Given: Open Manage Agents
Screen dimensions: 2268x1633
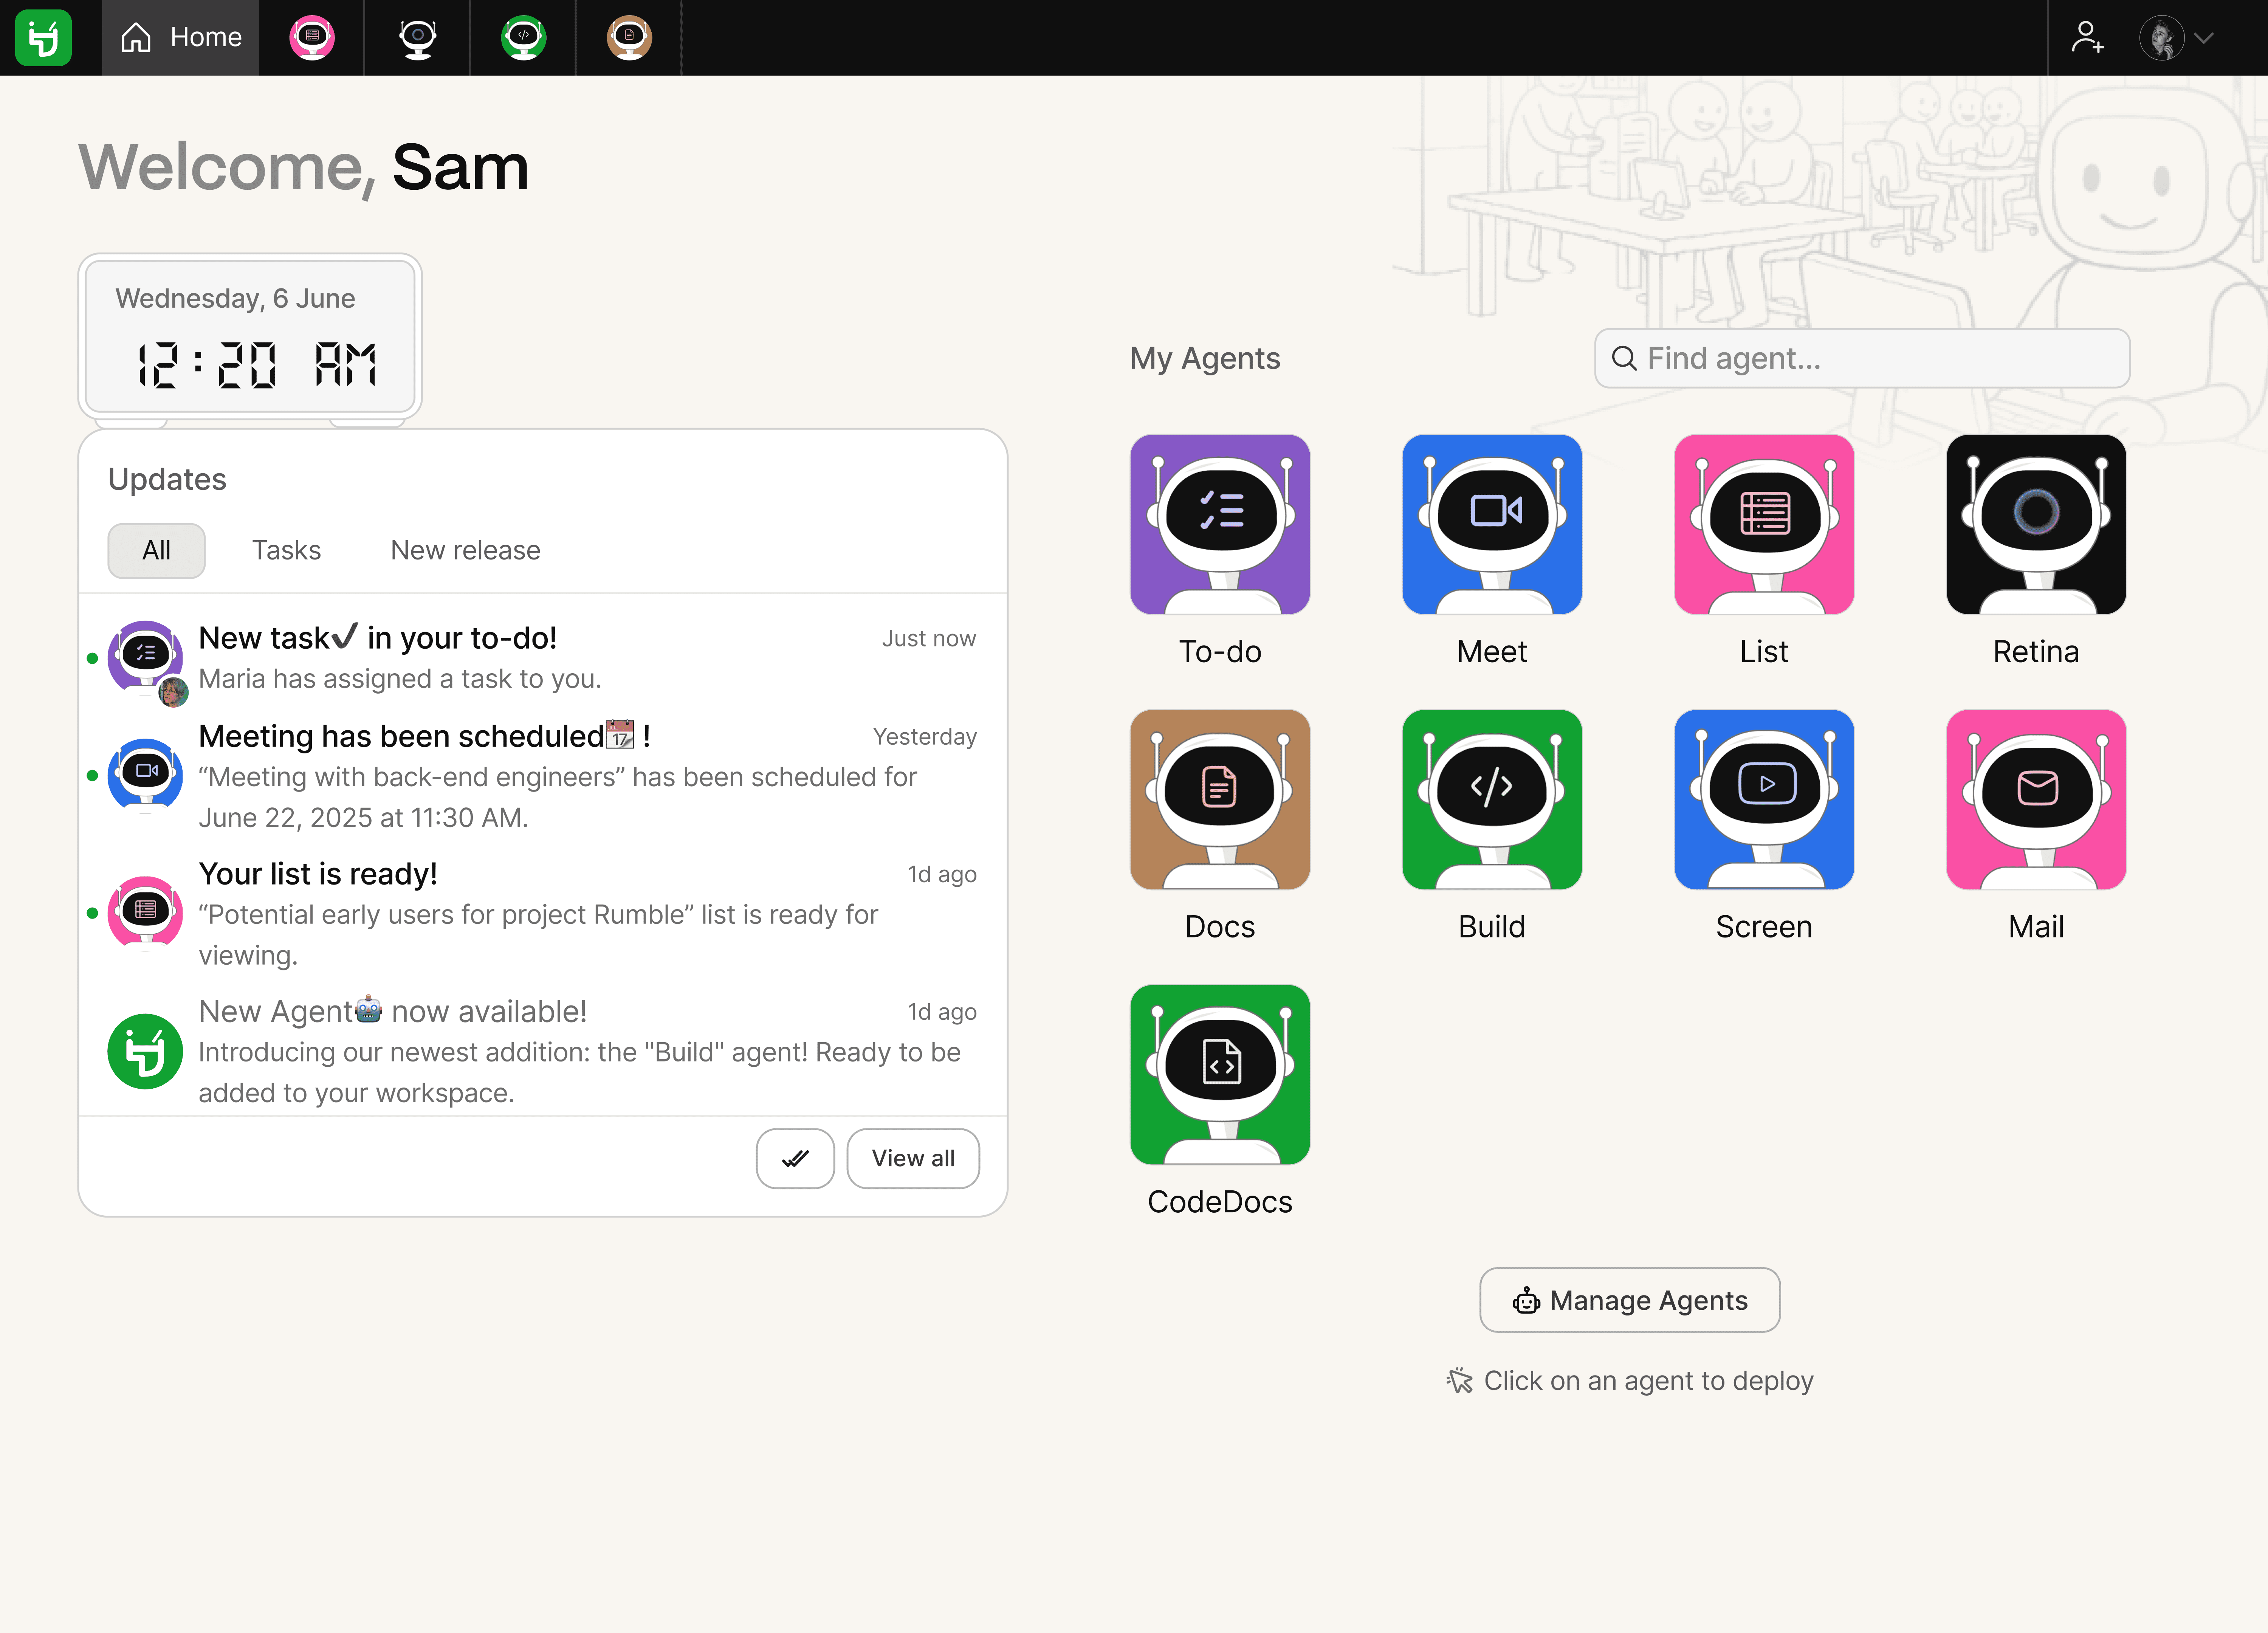Looking at the screenshot, I should pos(1629,1300).
